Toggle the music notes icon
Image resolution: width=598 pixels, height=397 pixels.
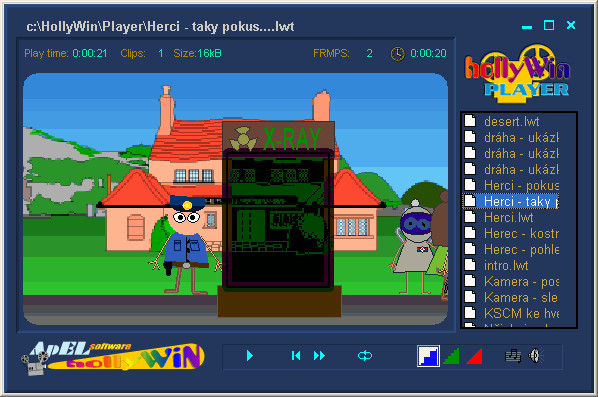pos(513,355)
